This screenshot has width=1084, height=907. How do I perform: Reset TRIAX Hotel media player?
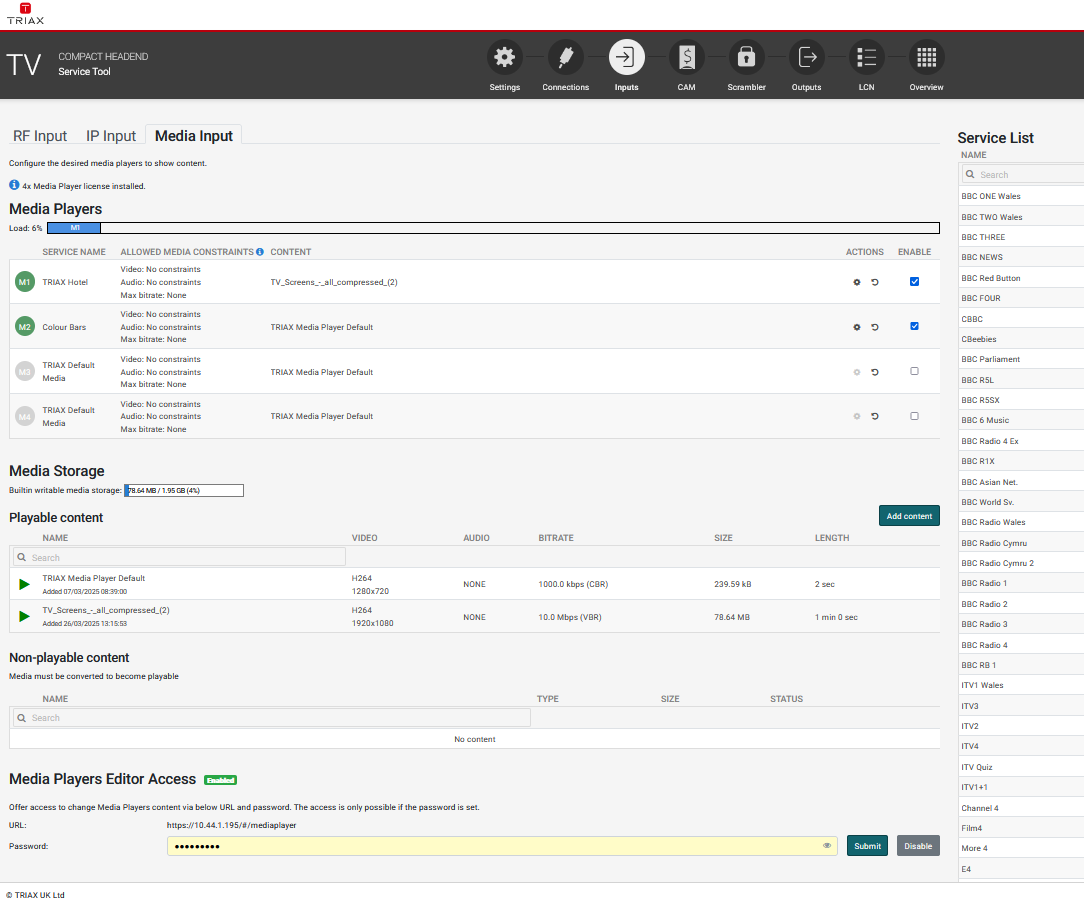pyautogui.click(x=875, y=282)
